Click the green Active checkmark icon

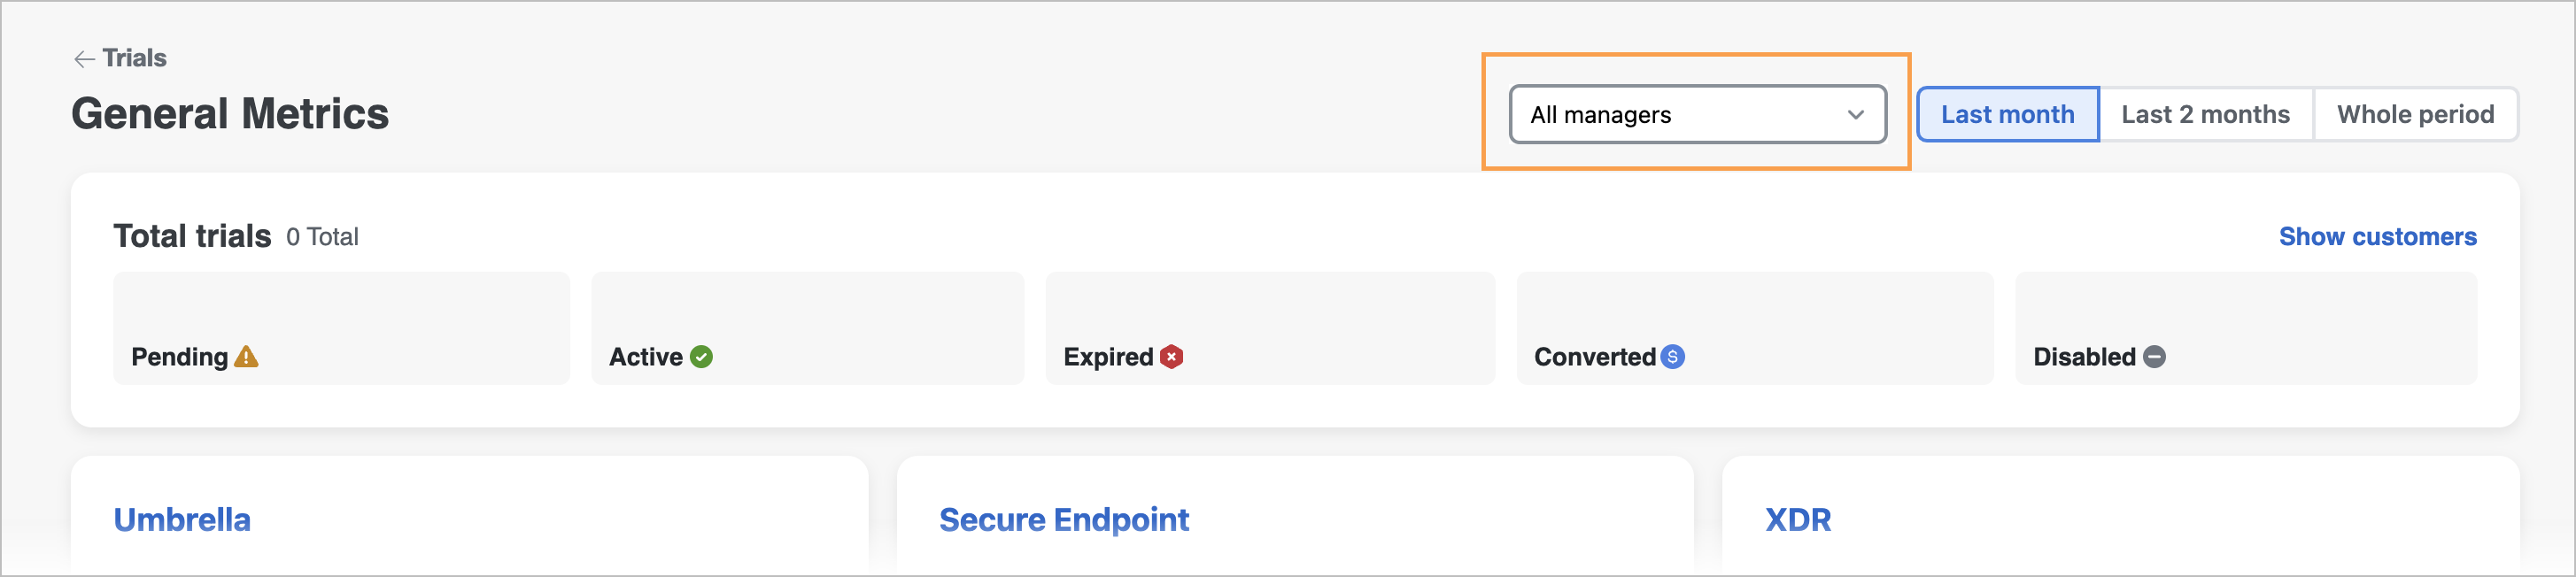702,357
